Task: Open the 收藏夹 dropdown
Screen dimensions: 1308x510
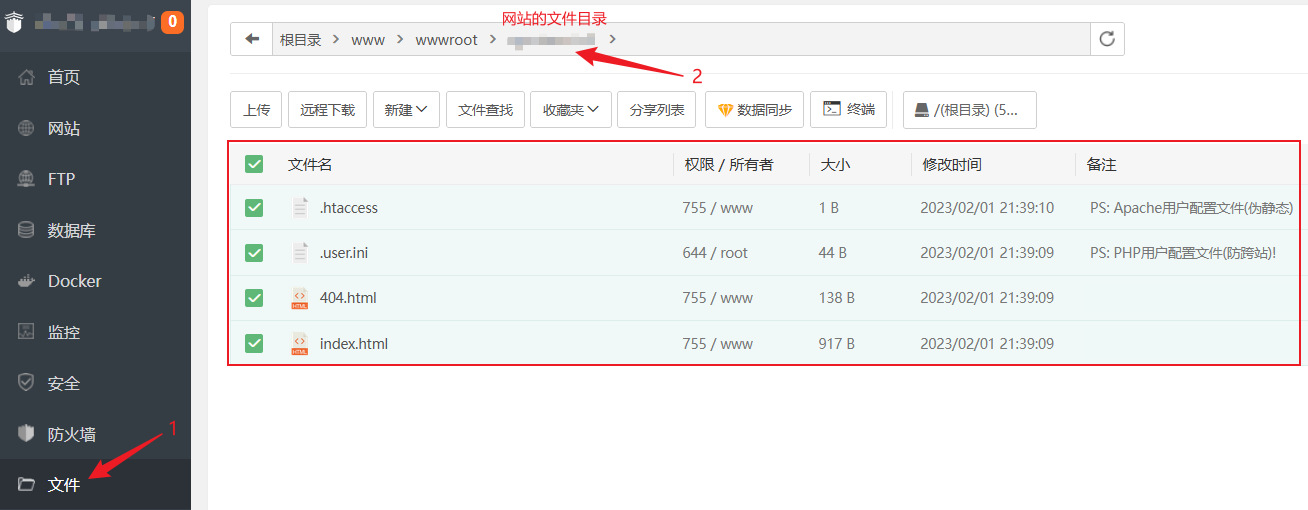Action: coord(571,110)
